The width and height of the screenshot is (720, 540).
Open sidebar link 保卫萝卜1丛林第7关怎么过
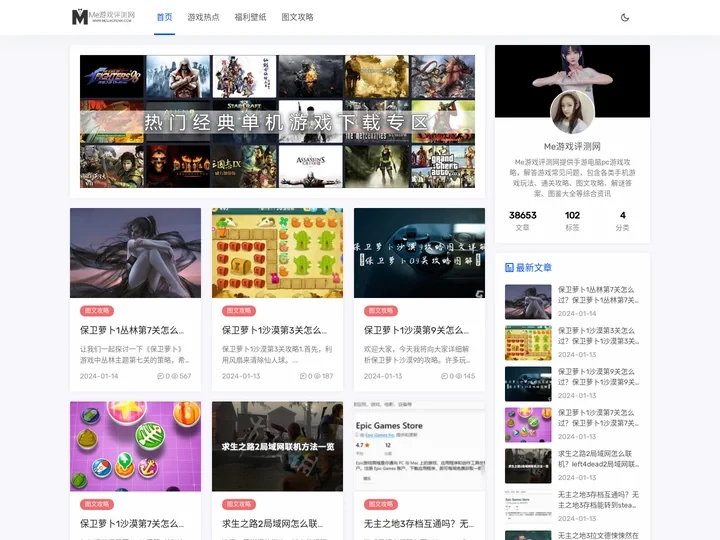[x=598, y=295]
